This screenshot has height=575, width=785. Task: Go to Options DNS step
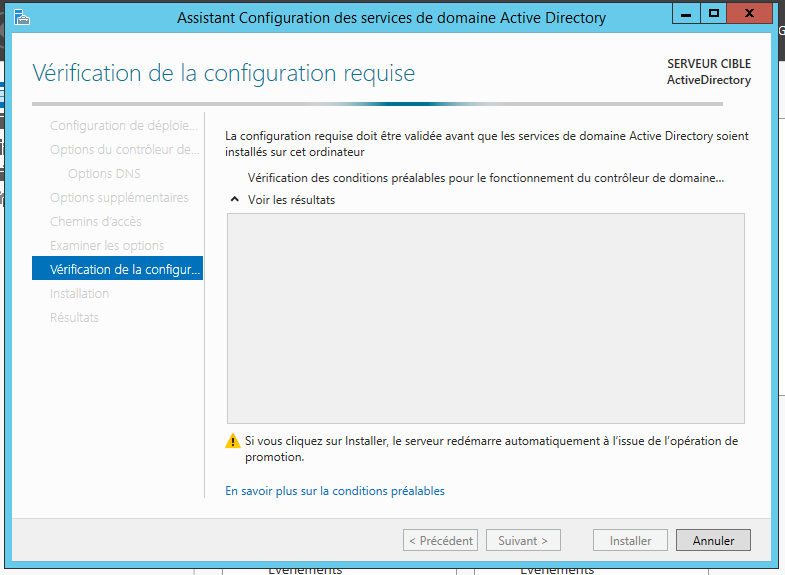point(104,174)
